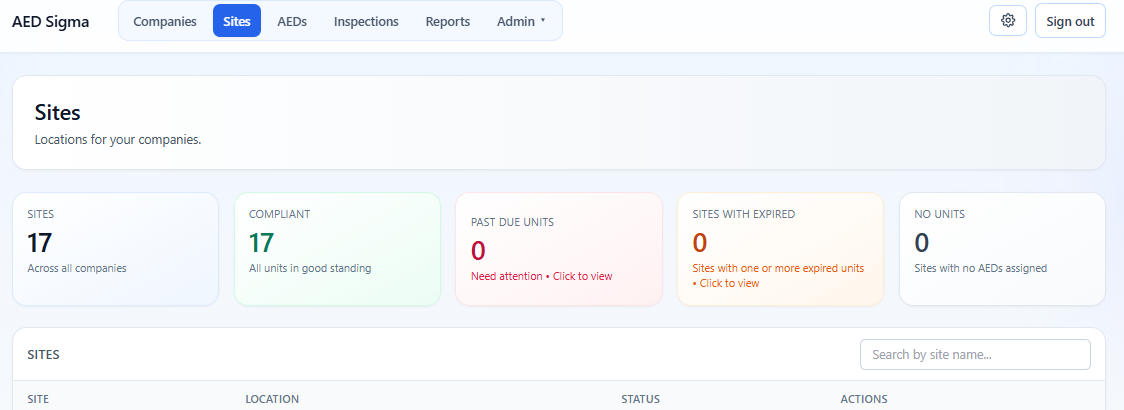Open the Past Due Units card
1124x410 pixels.
tap(559, 249)
